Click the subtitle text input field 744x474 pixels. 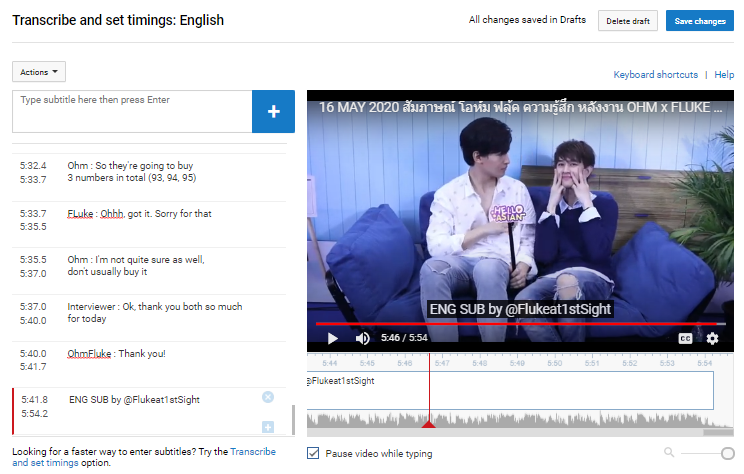pyautogui.click(x=132, y=112)
